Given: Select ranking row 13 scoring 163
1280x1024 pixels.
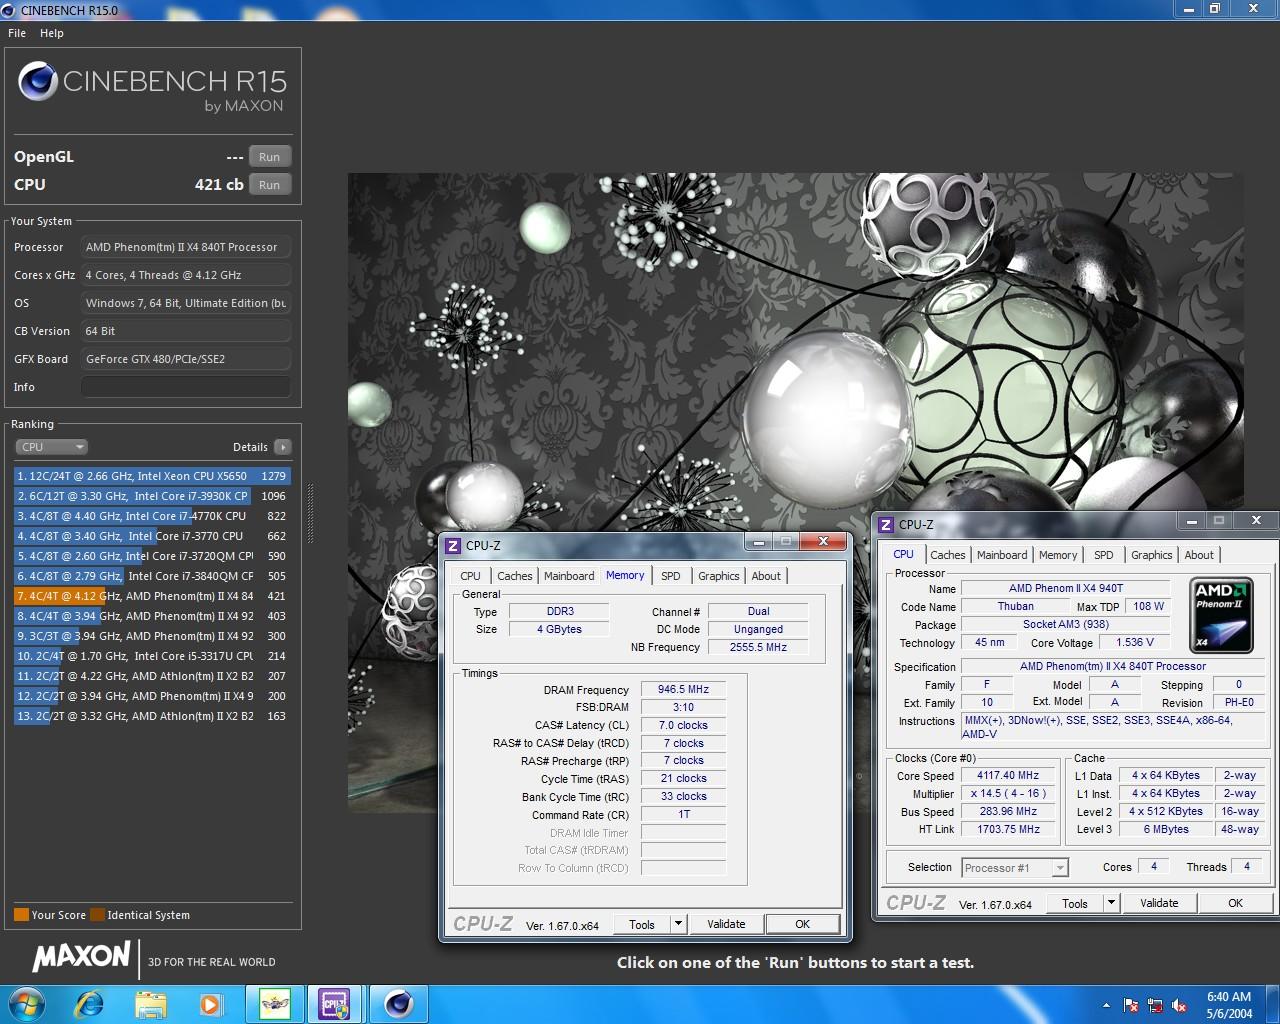Looking at the screenshot, I should point(152,716).
